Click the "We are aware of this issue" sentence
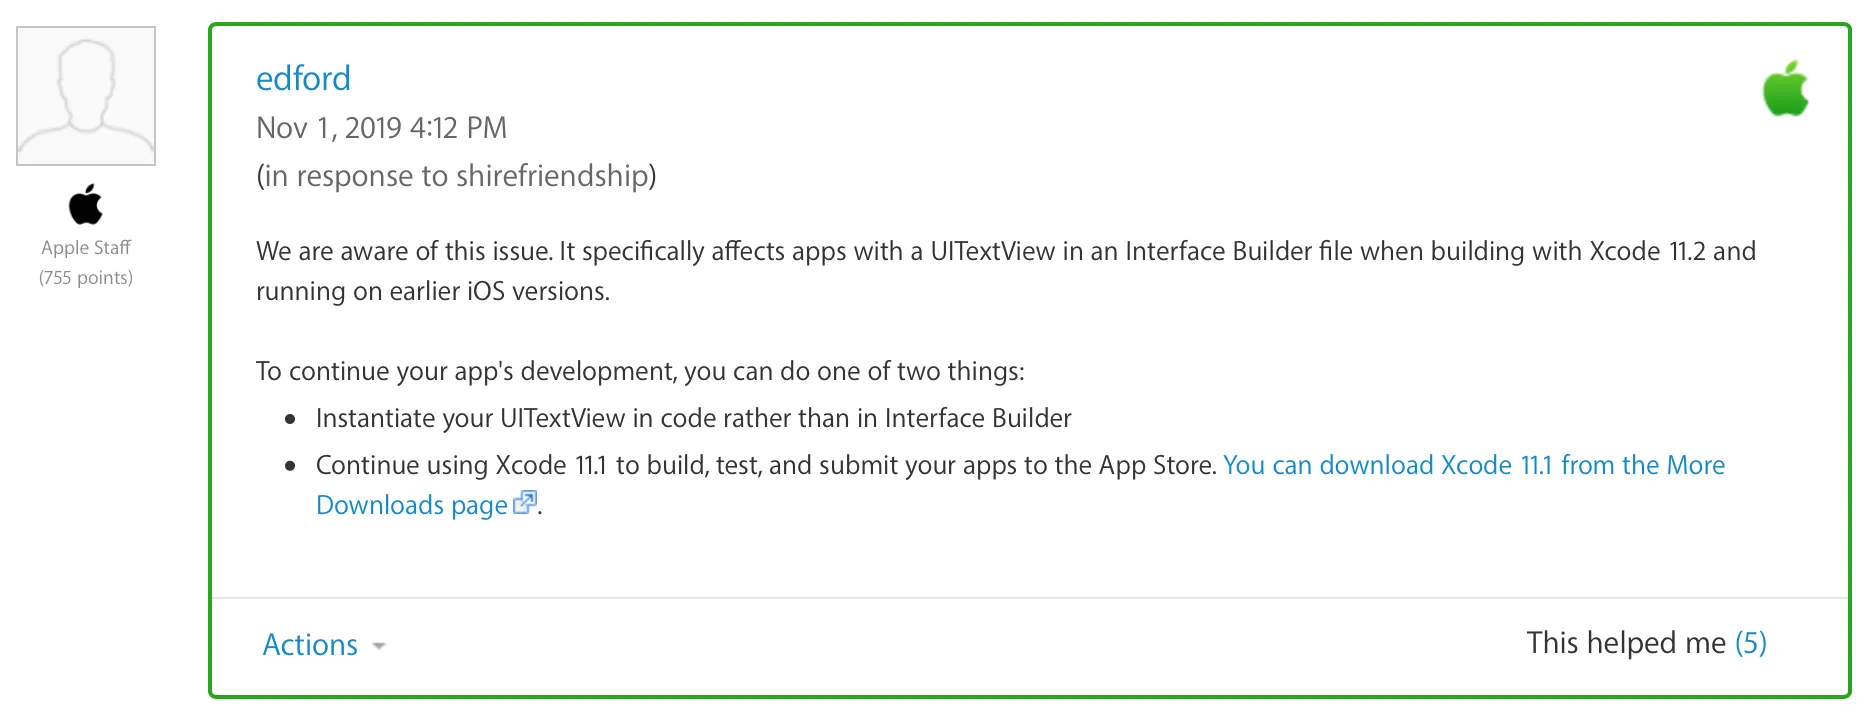 tap(403, 251)
